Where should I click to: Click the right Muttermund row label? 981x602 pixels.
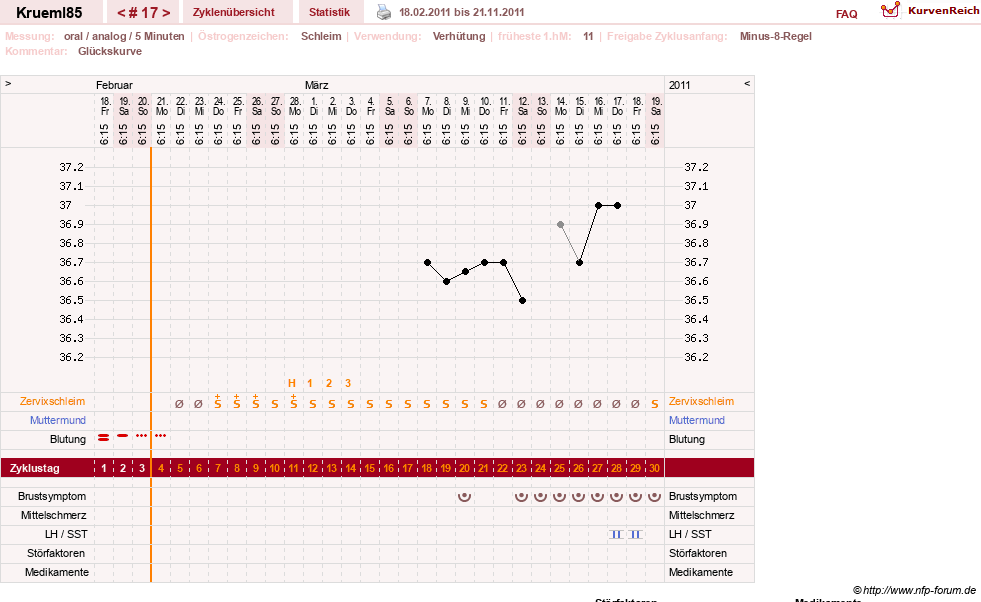(696, 420)
